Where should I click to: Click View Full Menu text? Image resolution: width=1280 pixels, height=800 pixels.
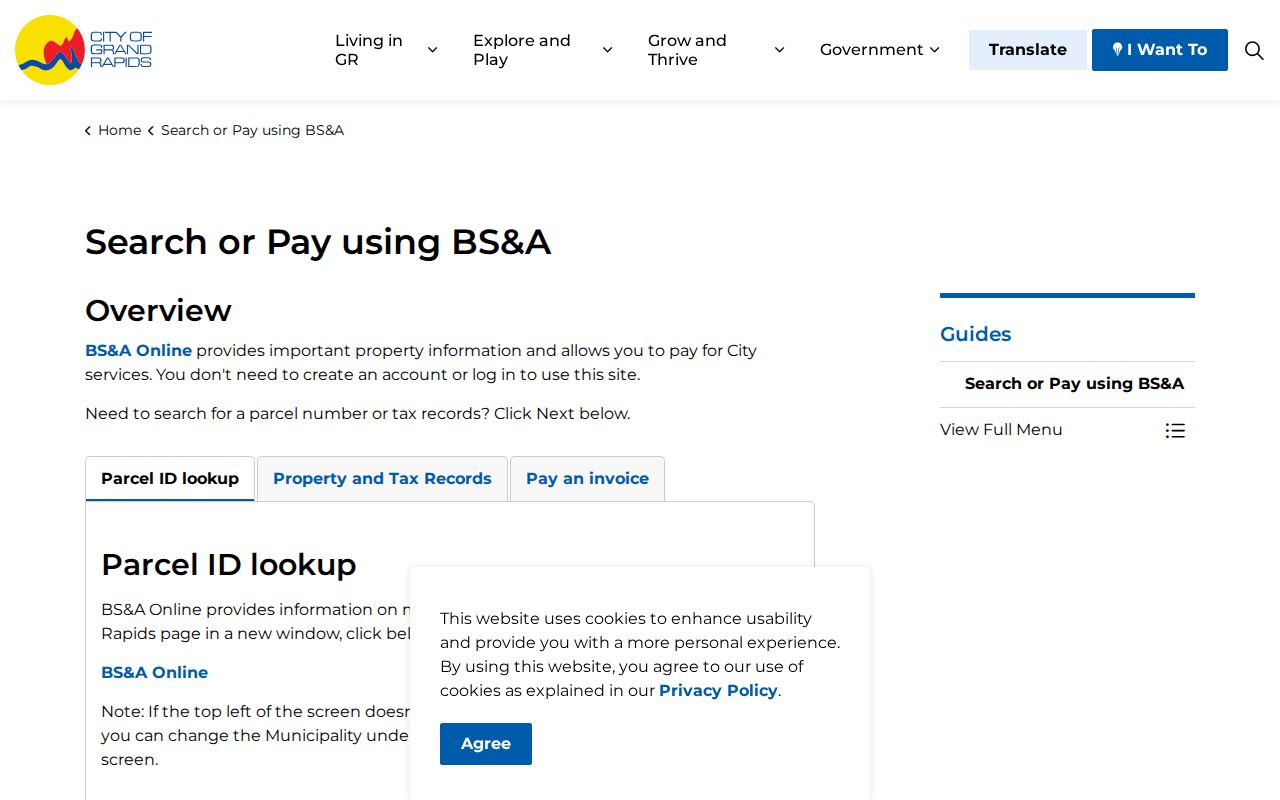[x=1001, y=430]
